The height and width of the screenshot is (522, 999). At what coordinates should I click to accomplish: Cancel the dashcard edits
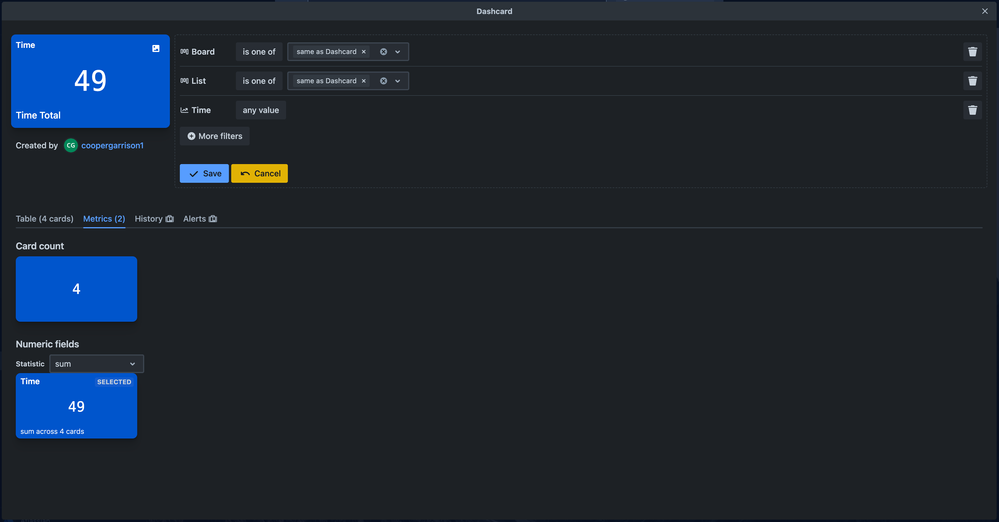pyautogui.click(x=259, y=173)
